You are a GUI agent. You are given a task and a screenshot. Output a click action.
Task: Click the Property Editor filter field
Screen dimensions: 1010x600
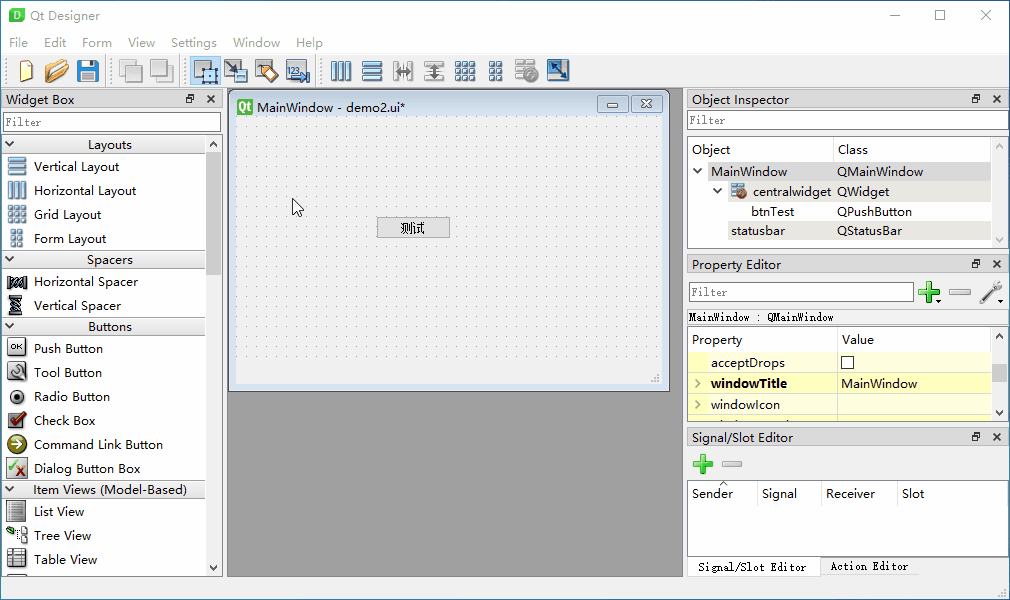click(801, 292)
